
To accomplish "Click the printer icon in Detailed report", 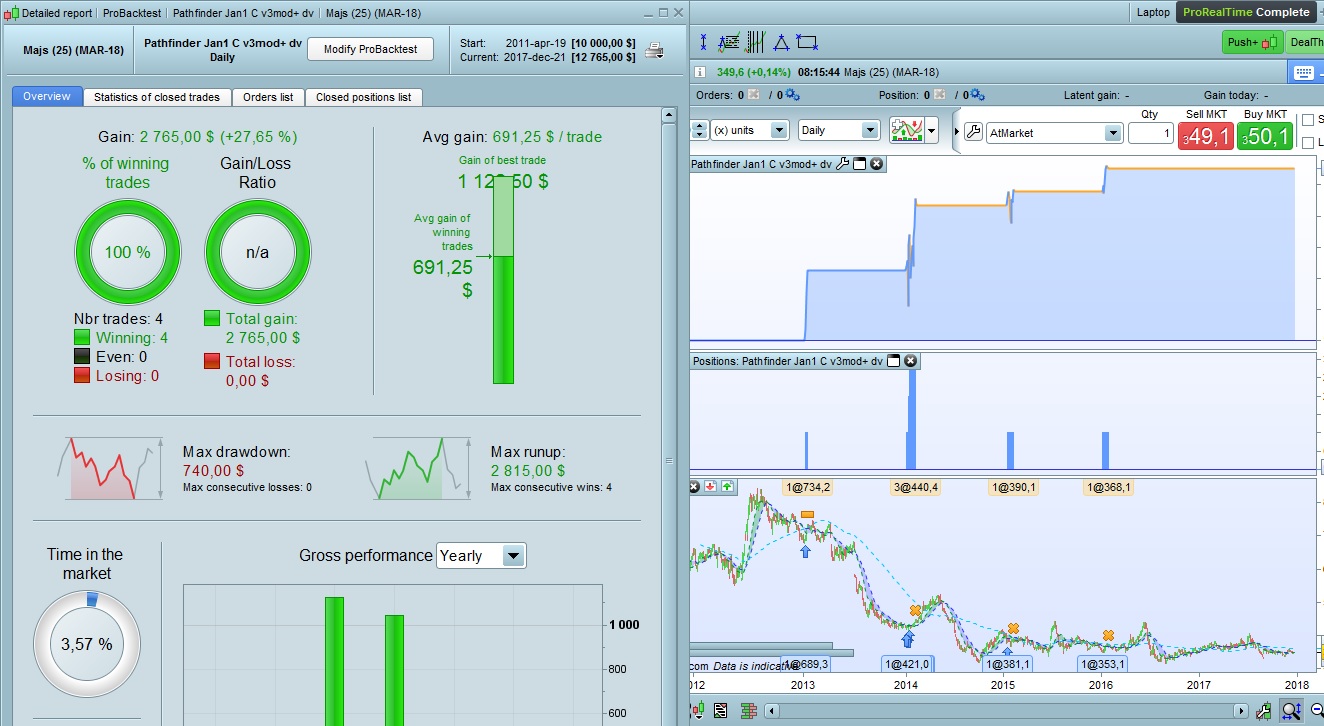I will [x=654, y=50].
